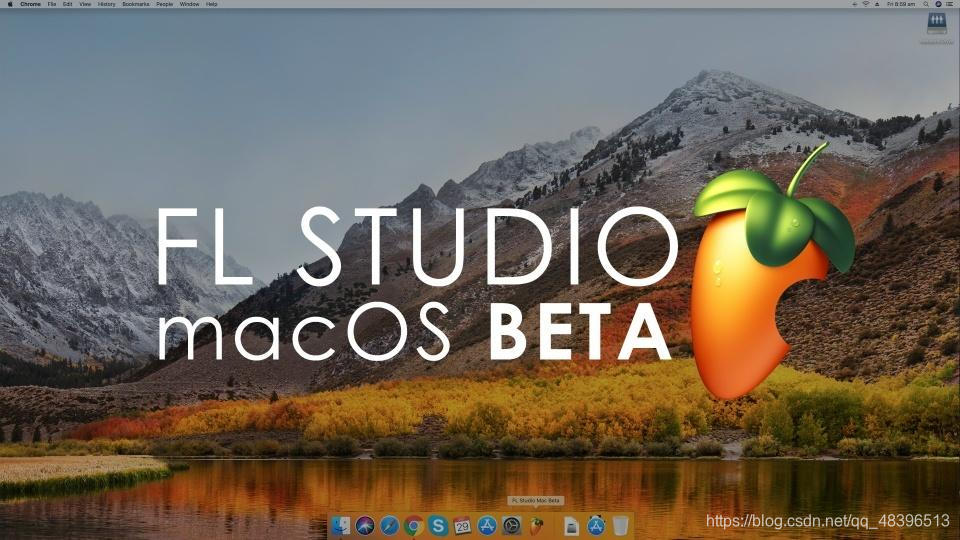Click the menu bar clock showing Fri
The width and height of the screenshot is (960, 540).
tap(901, 4)
